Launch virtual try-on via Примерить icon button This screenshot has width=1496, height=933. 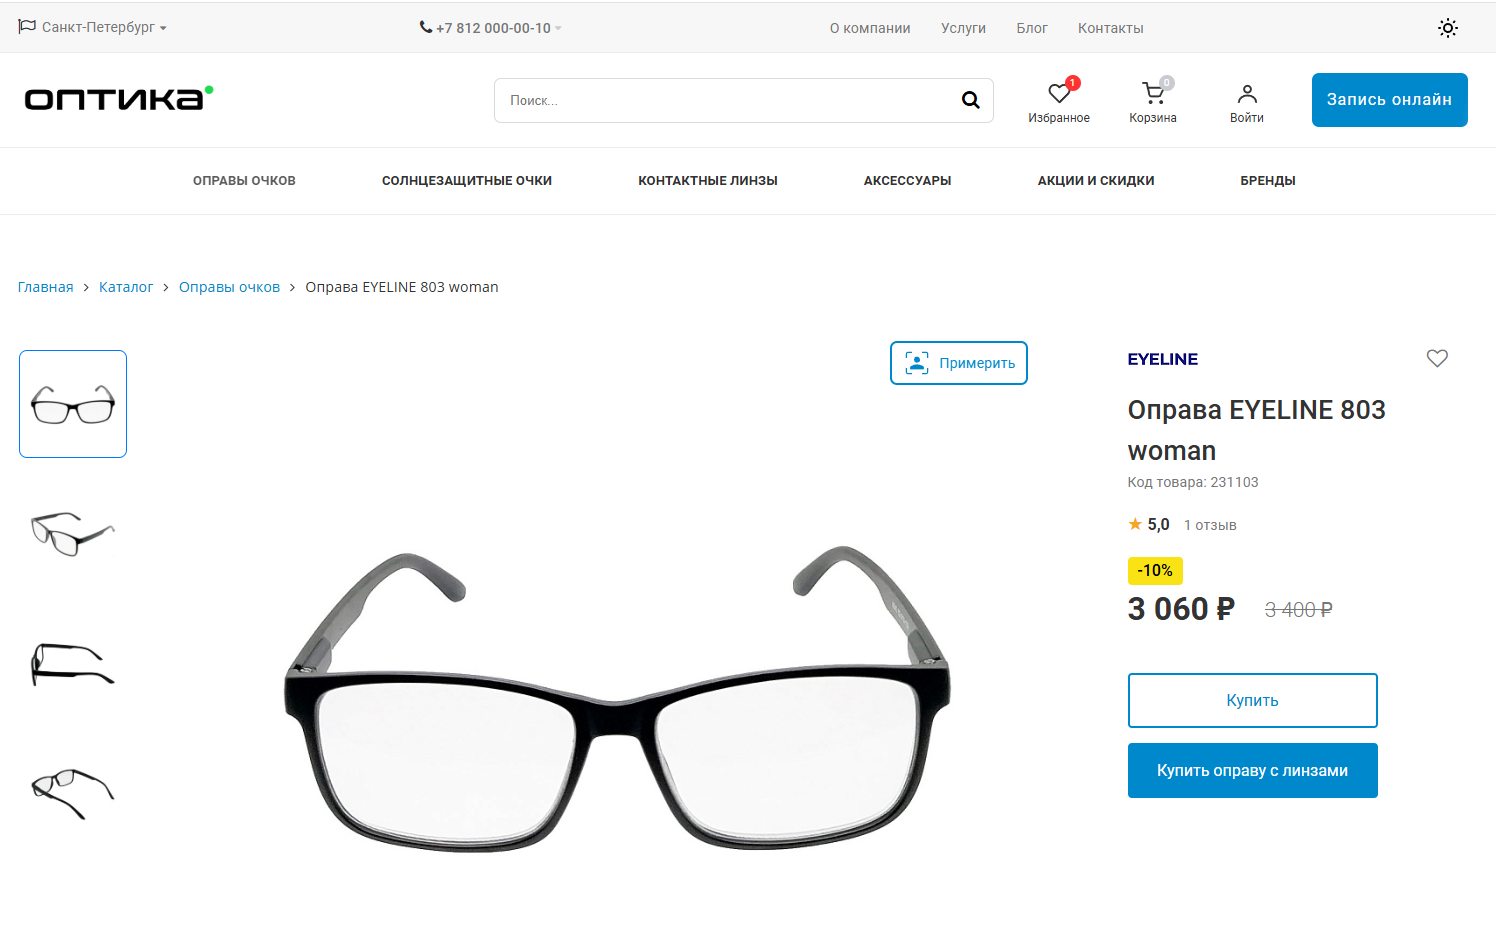(x=916, y=362)
